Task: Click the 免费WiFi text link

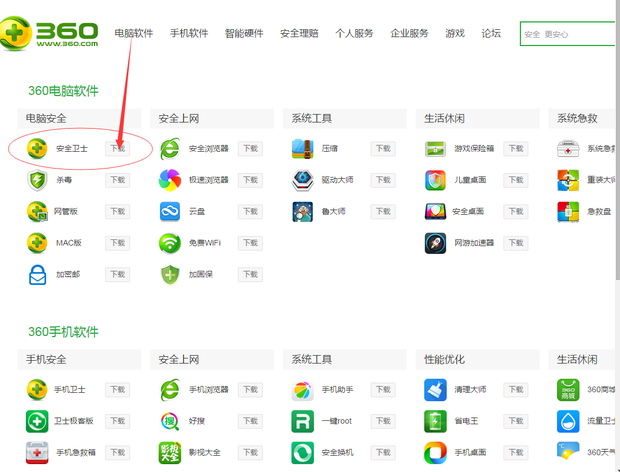Action: pos(205,243)
